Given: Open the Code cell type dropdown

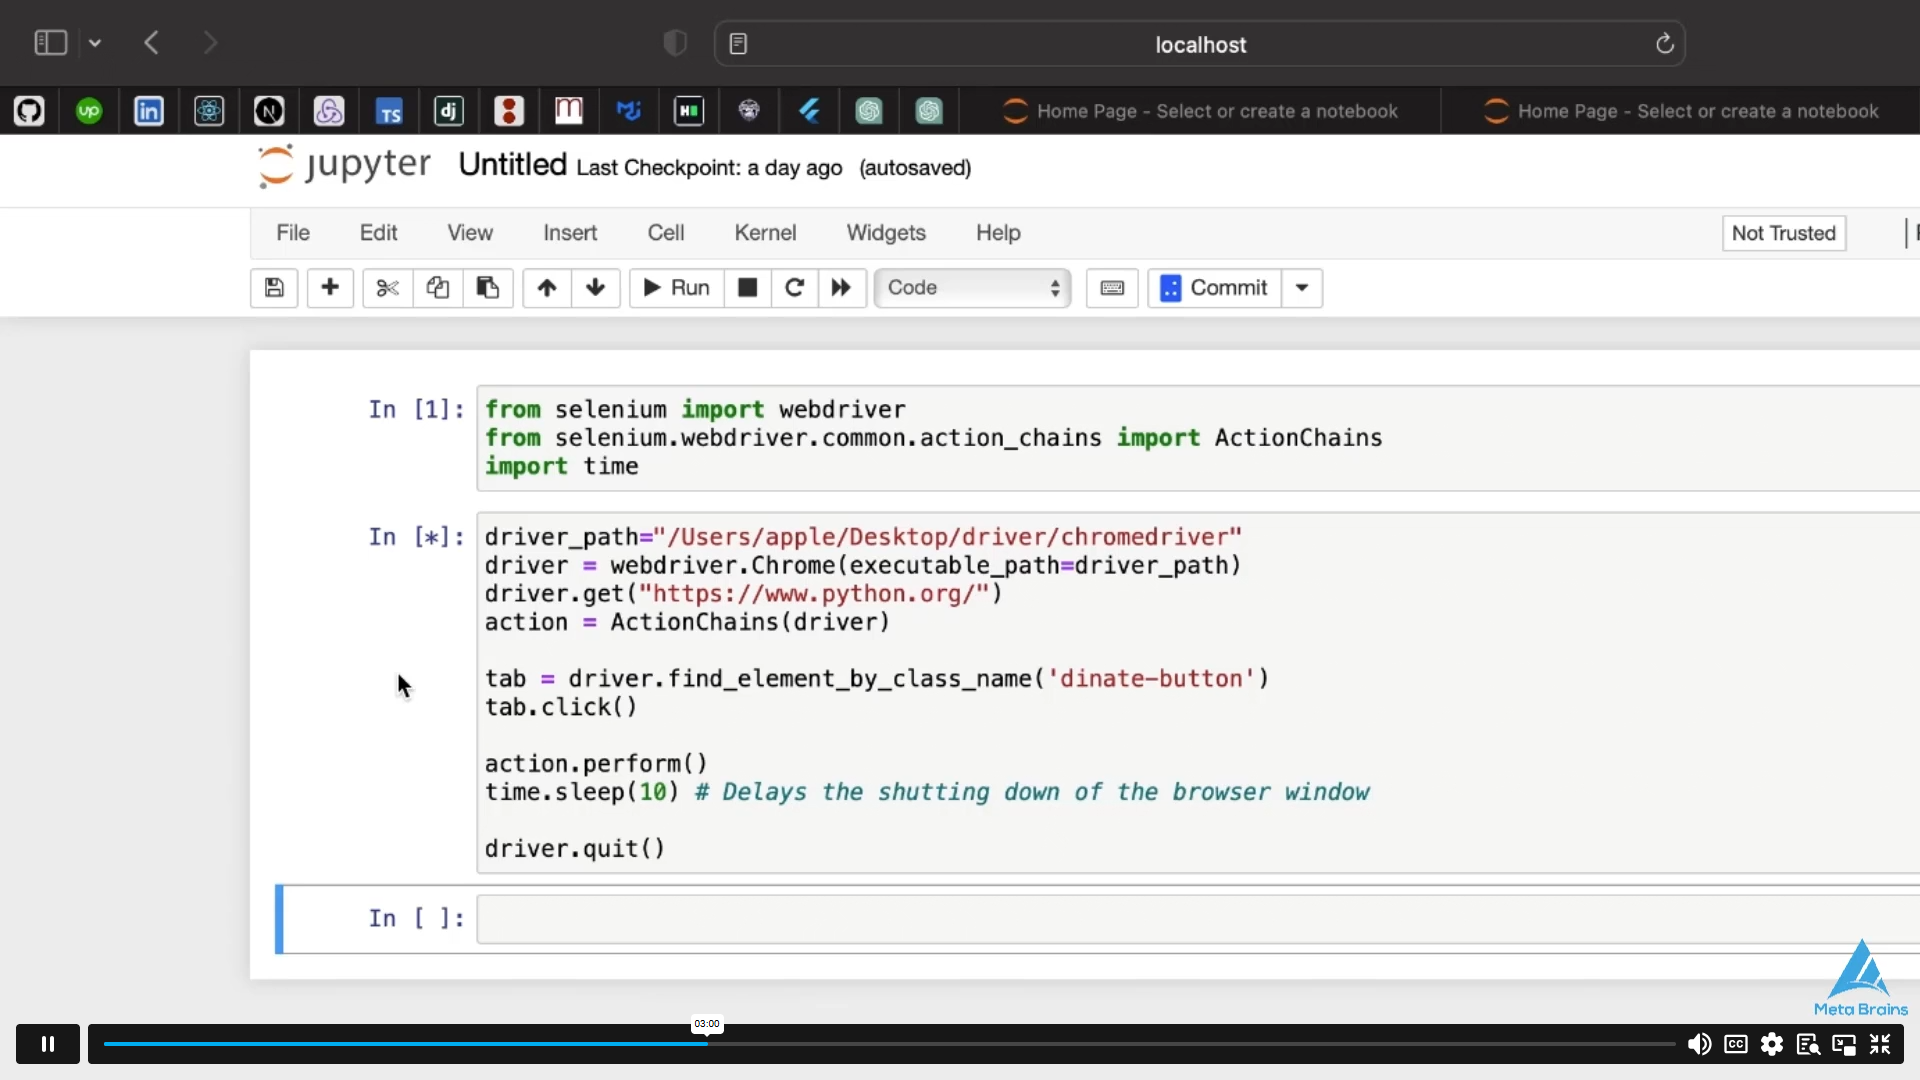Looking at the screenshot, I should [x=972, y=288].
